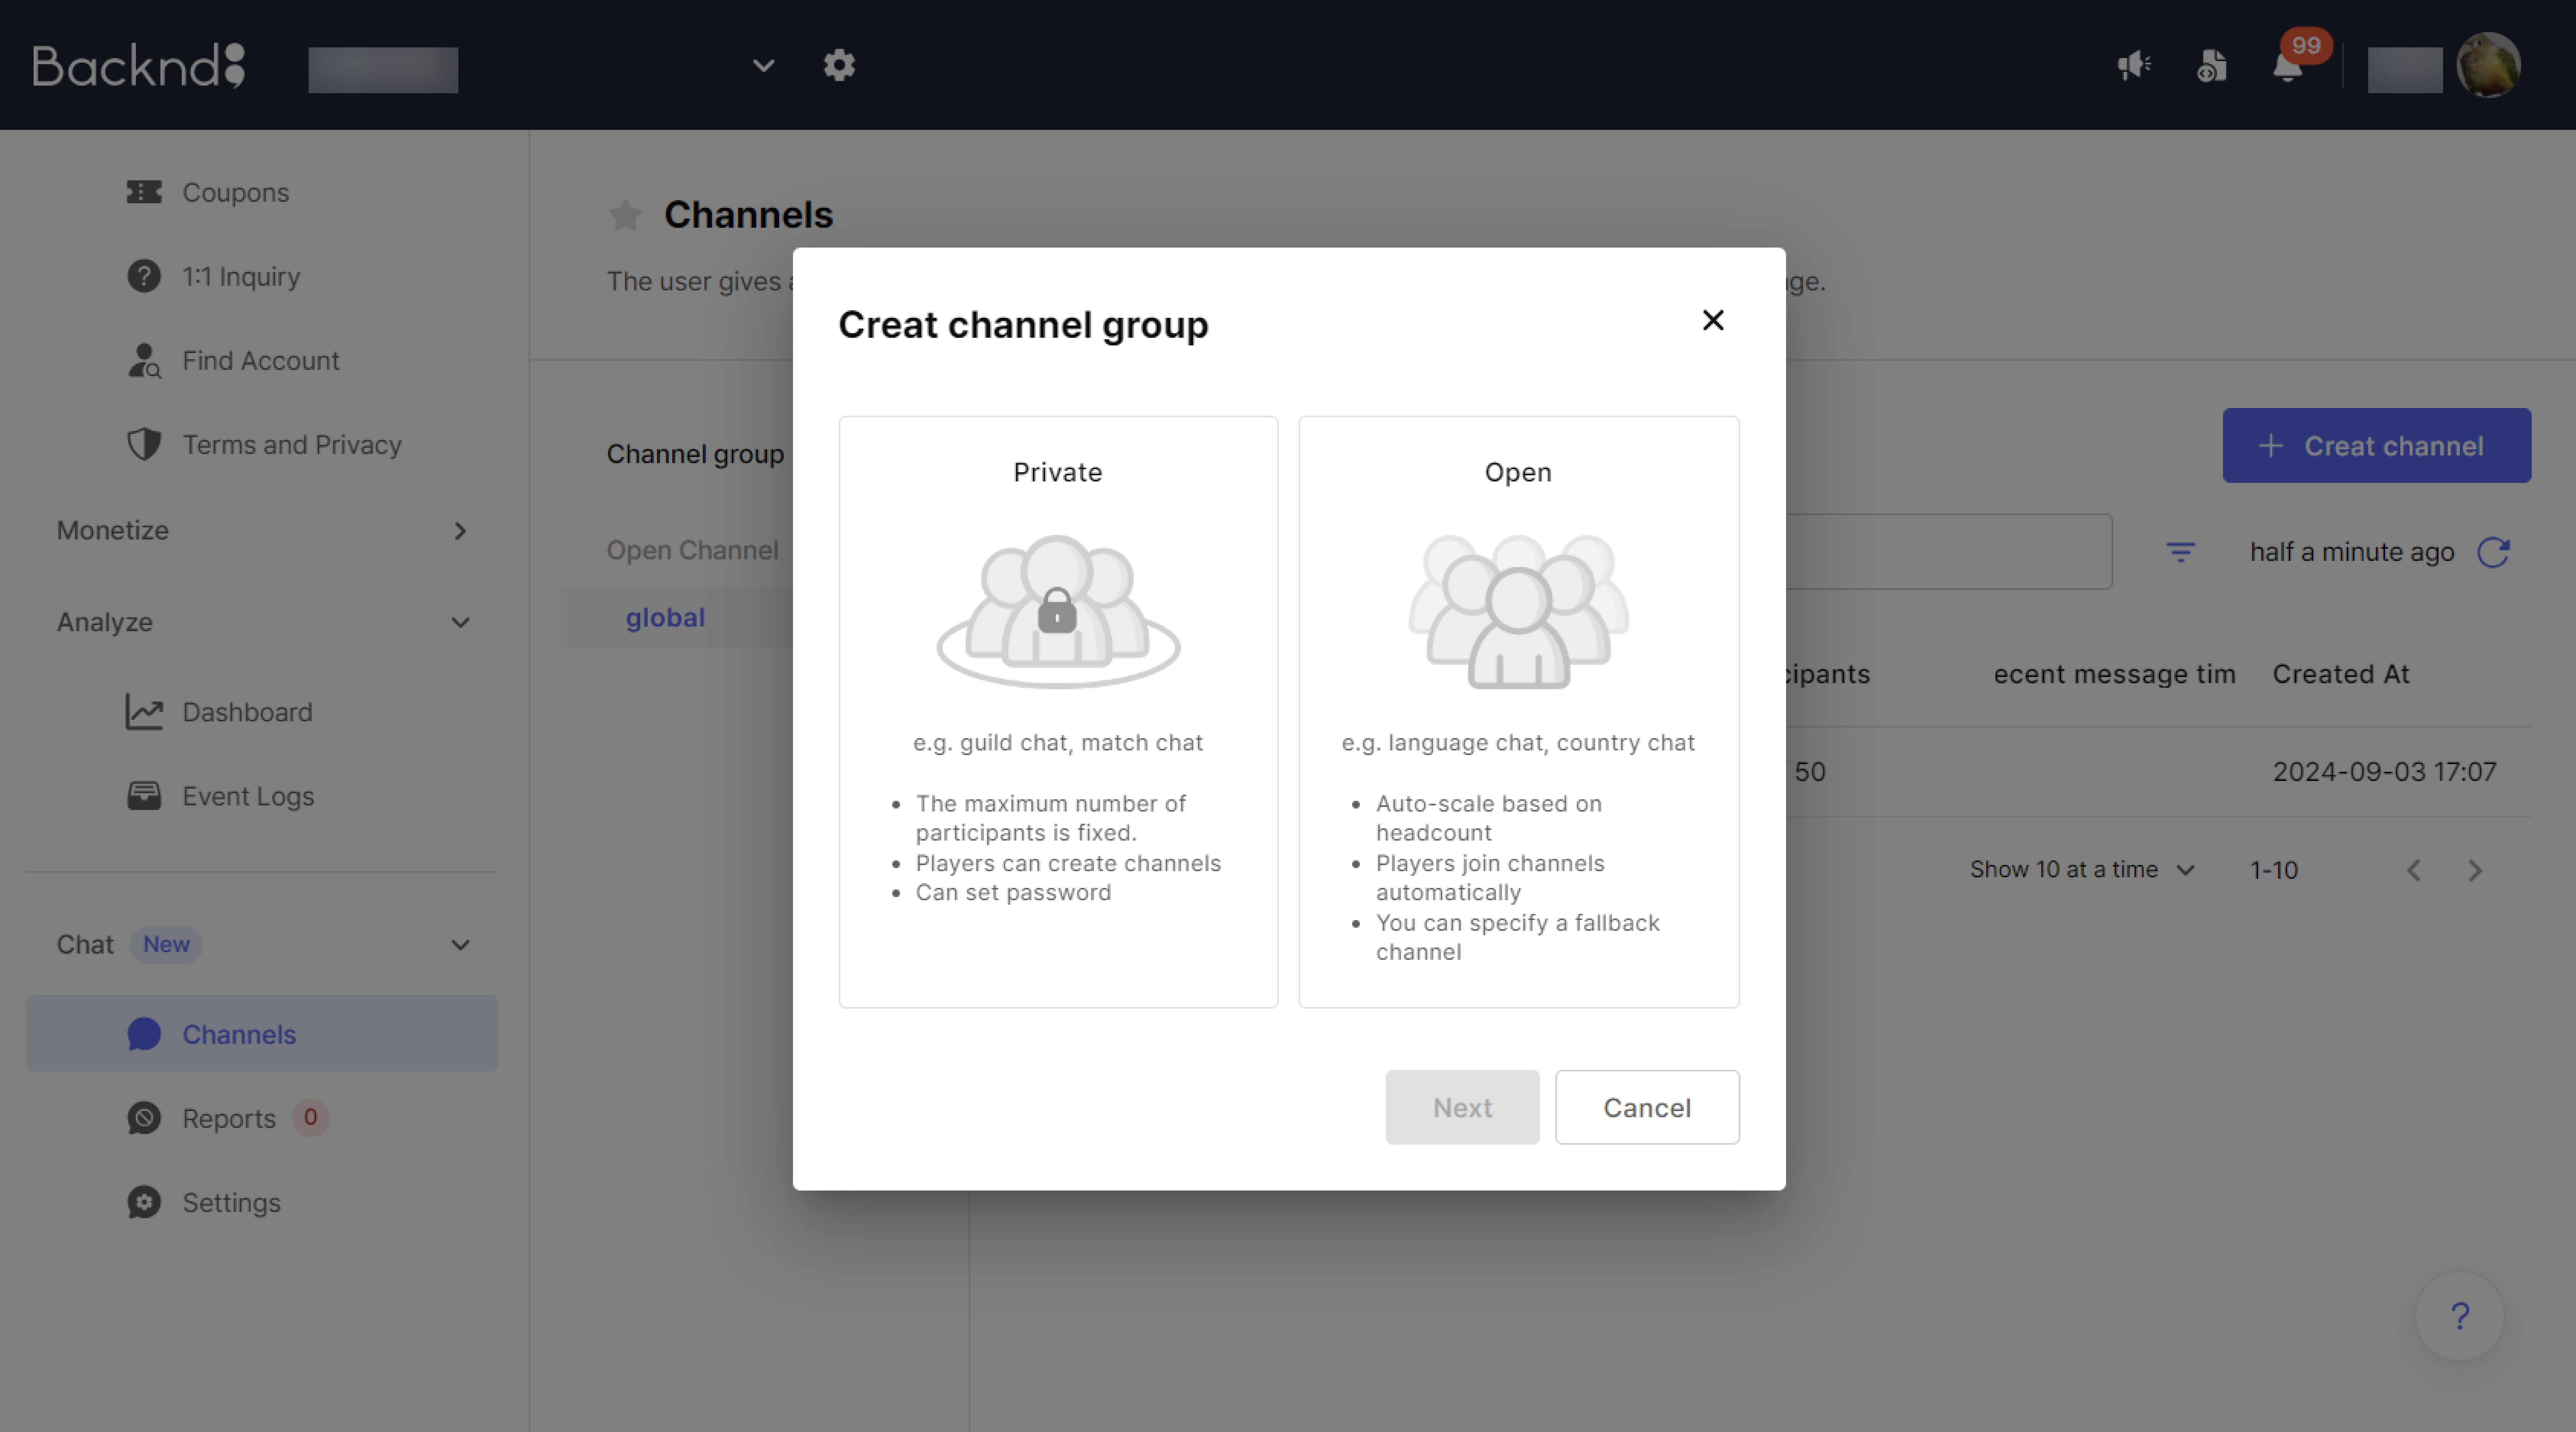Image resolution: width=2576 pixels, height=1432 pixels.
Task: Click the New badge next to Chat
Action: point(166,944)
